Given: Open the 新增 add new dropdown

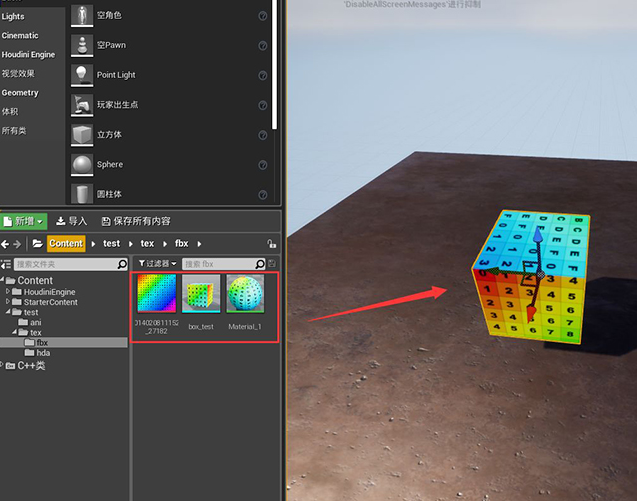Looking at the screenshot, I should coord(24,221).
